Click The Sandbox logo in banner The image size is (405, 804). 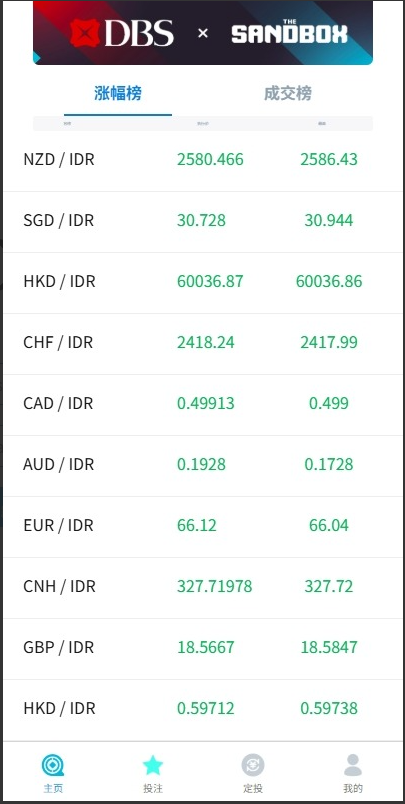(289, 32)
